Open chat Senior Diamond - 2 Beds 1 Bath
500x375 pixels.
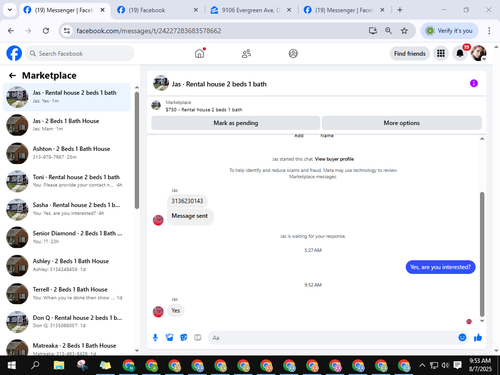[x=67, y=237]
